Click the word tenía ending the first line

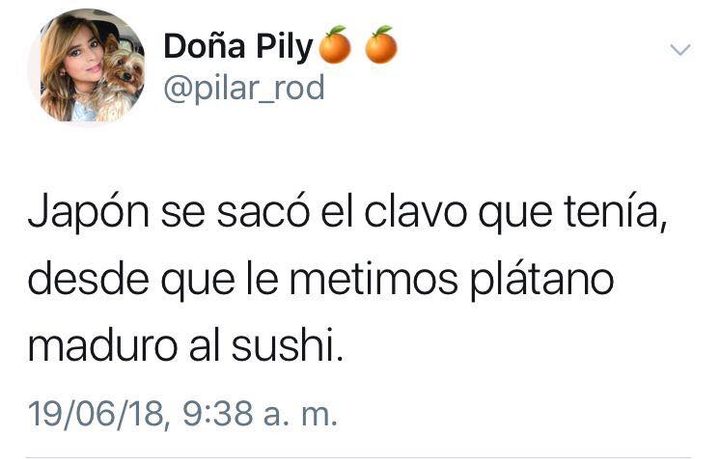tap(616, 213)
